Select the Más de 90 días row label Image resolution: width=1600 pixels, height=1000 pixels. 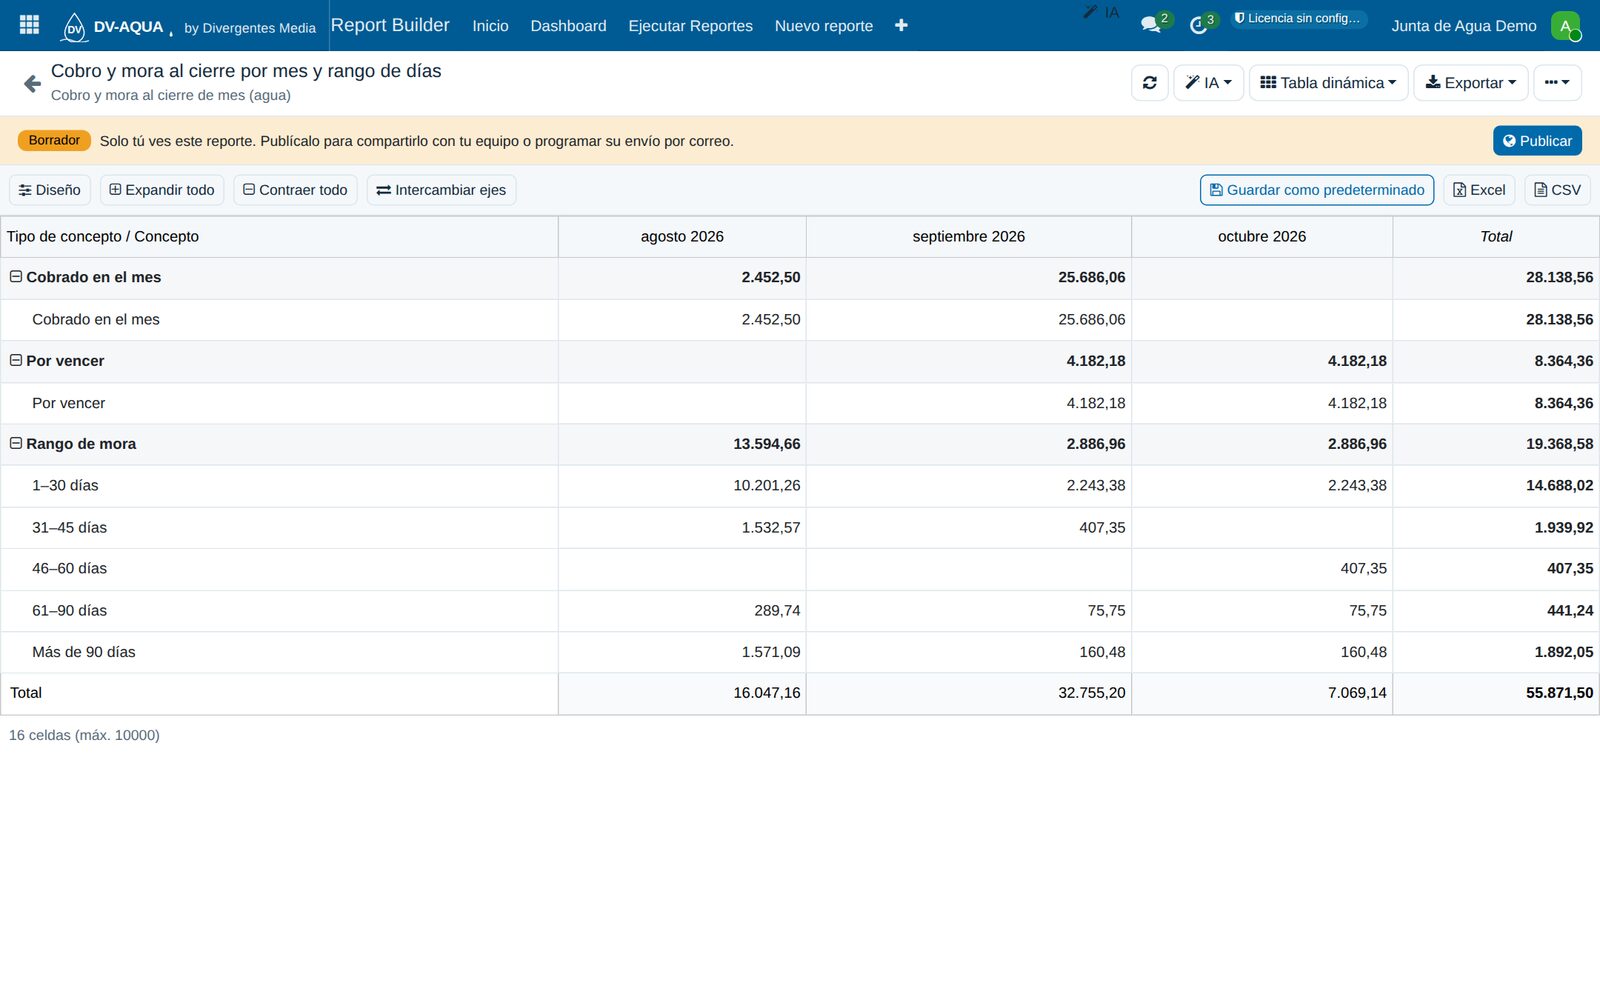click(x=84, y=652)
